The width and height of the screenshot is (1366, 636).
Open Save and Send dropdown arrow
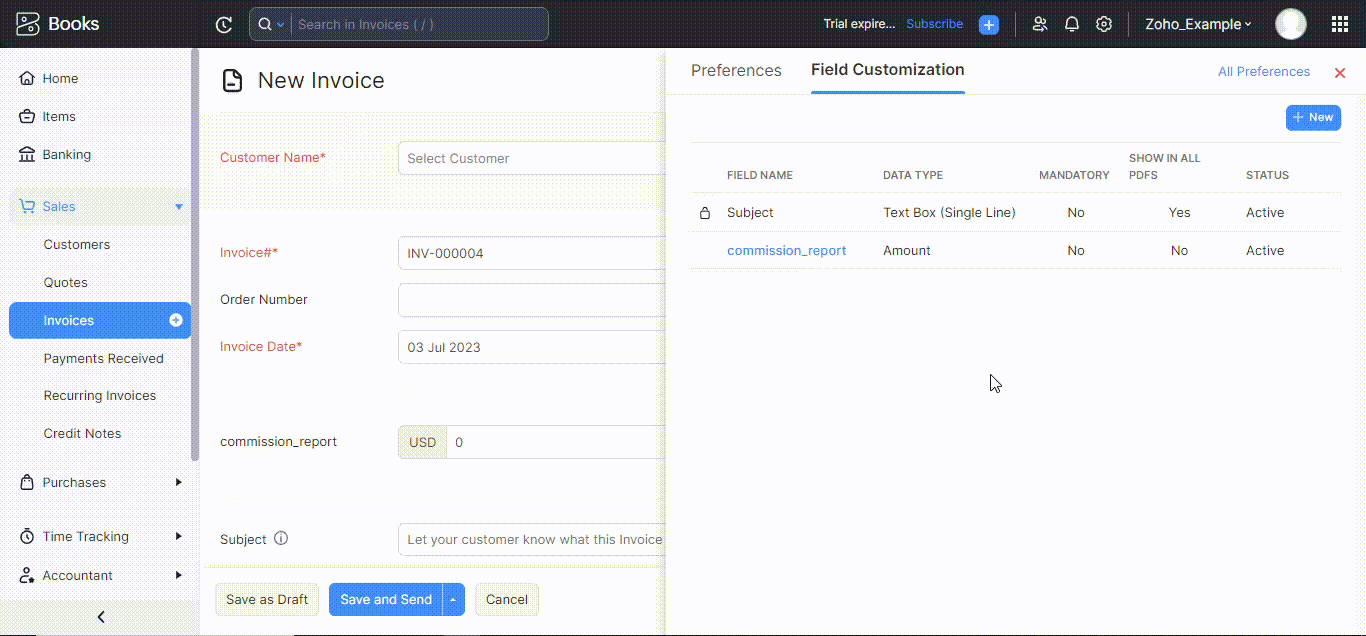pos(453,599)
